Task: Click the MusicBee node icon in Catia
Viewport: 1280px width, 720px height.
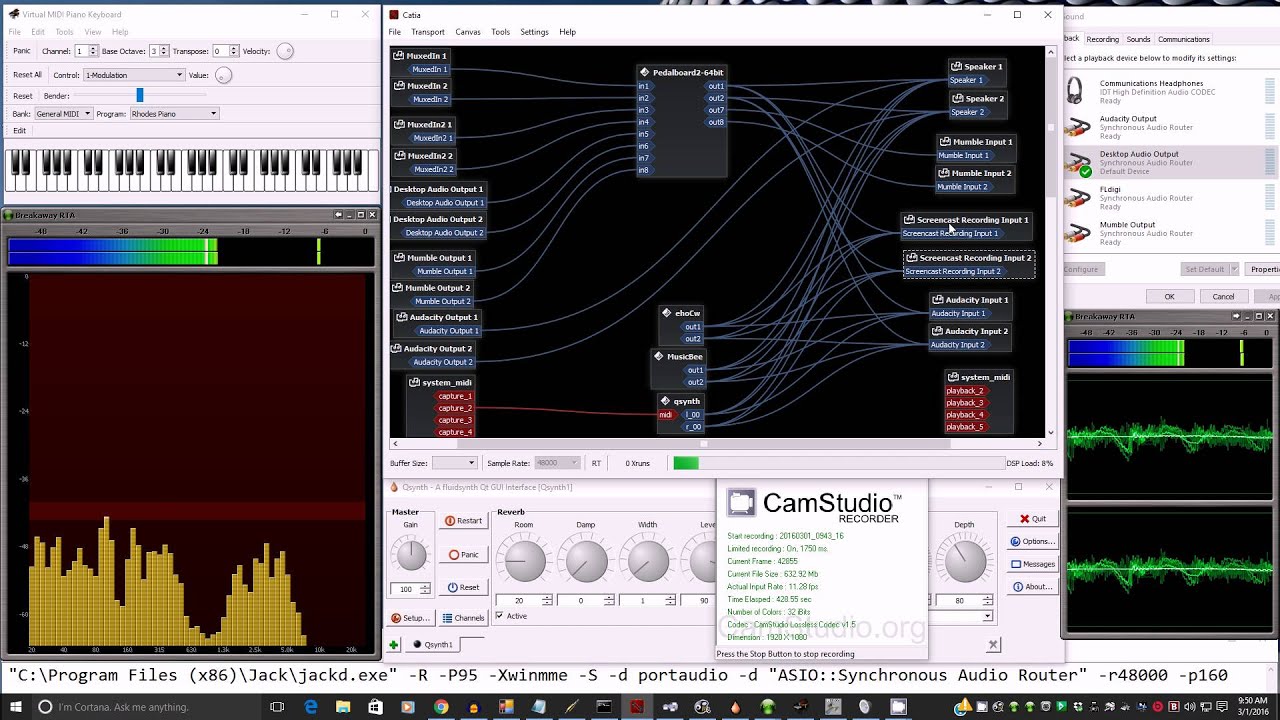Action: point(659,357)
